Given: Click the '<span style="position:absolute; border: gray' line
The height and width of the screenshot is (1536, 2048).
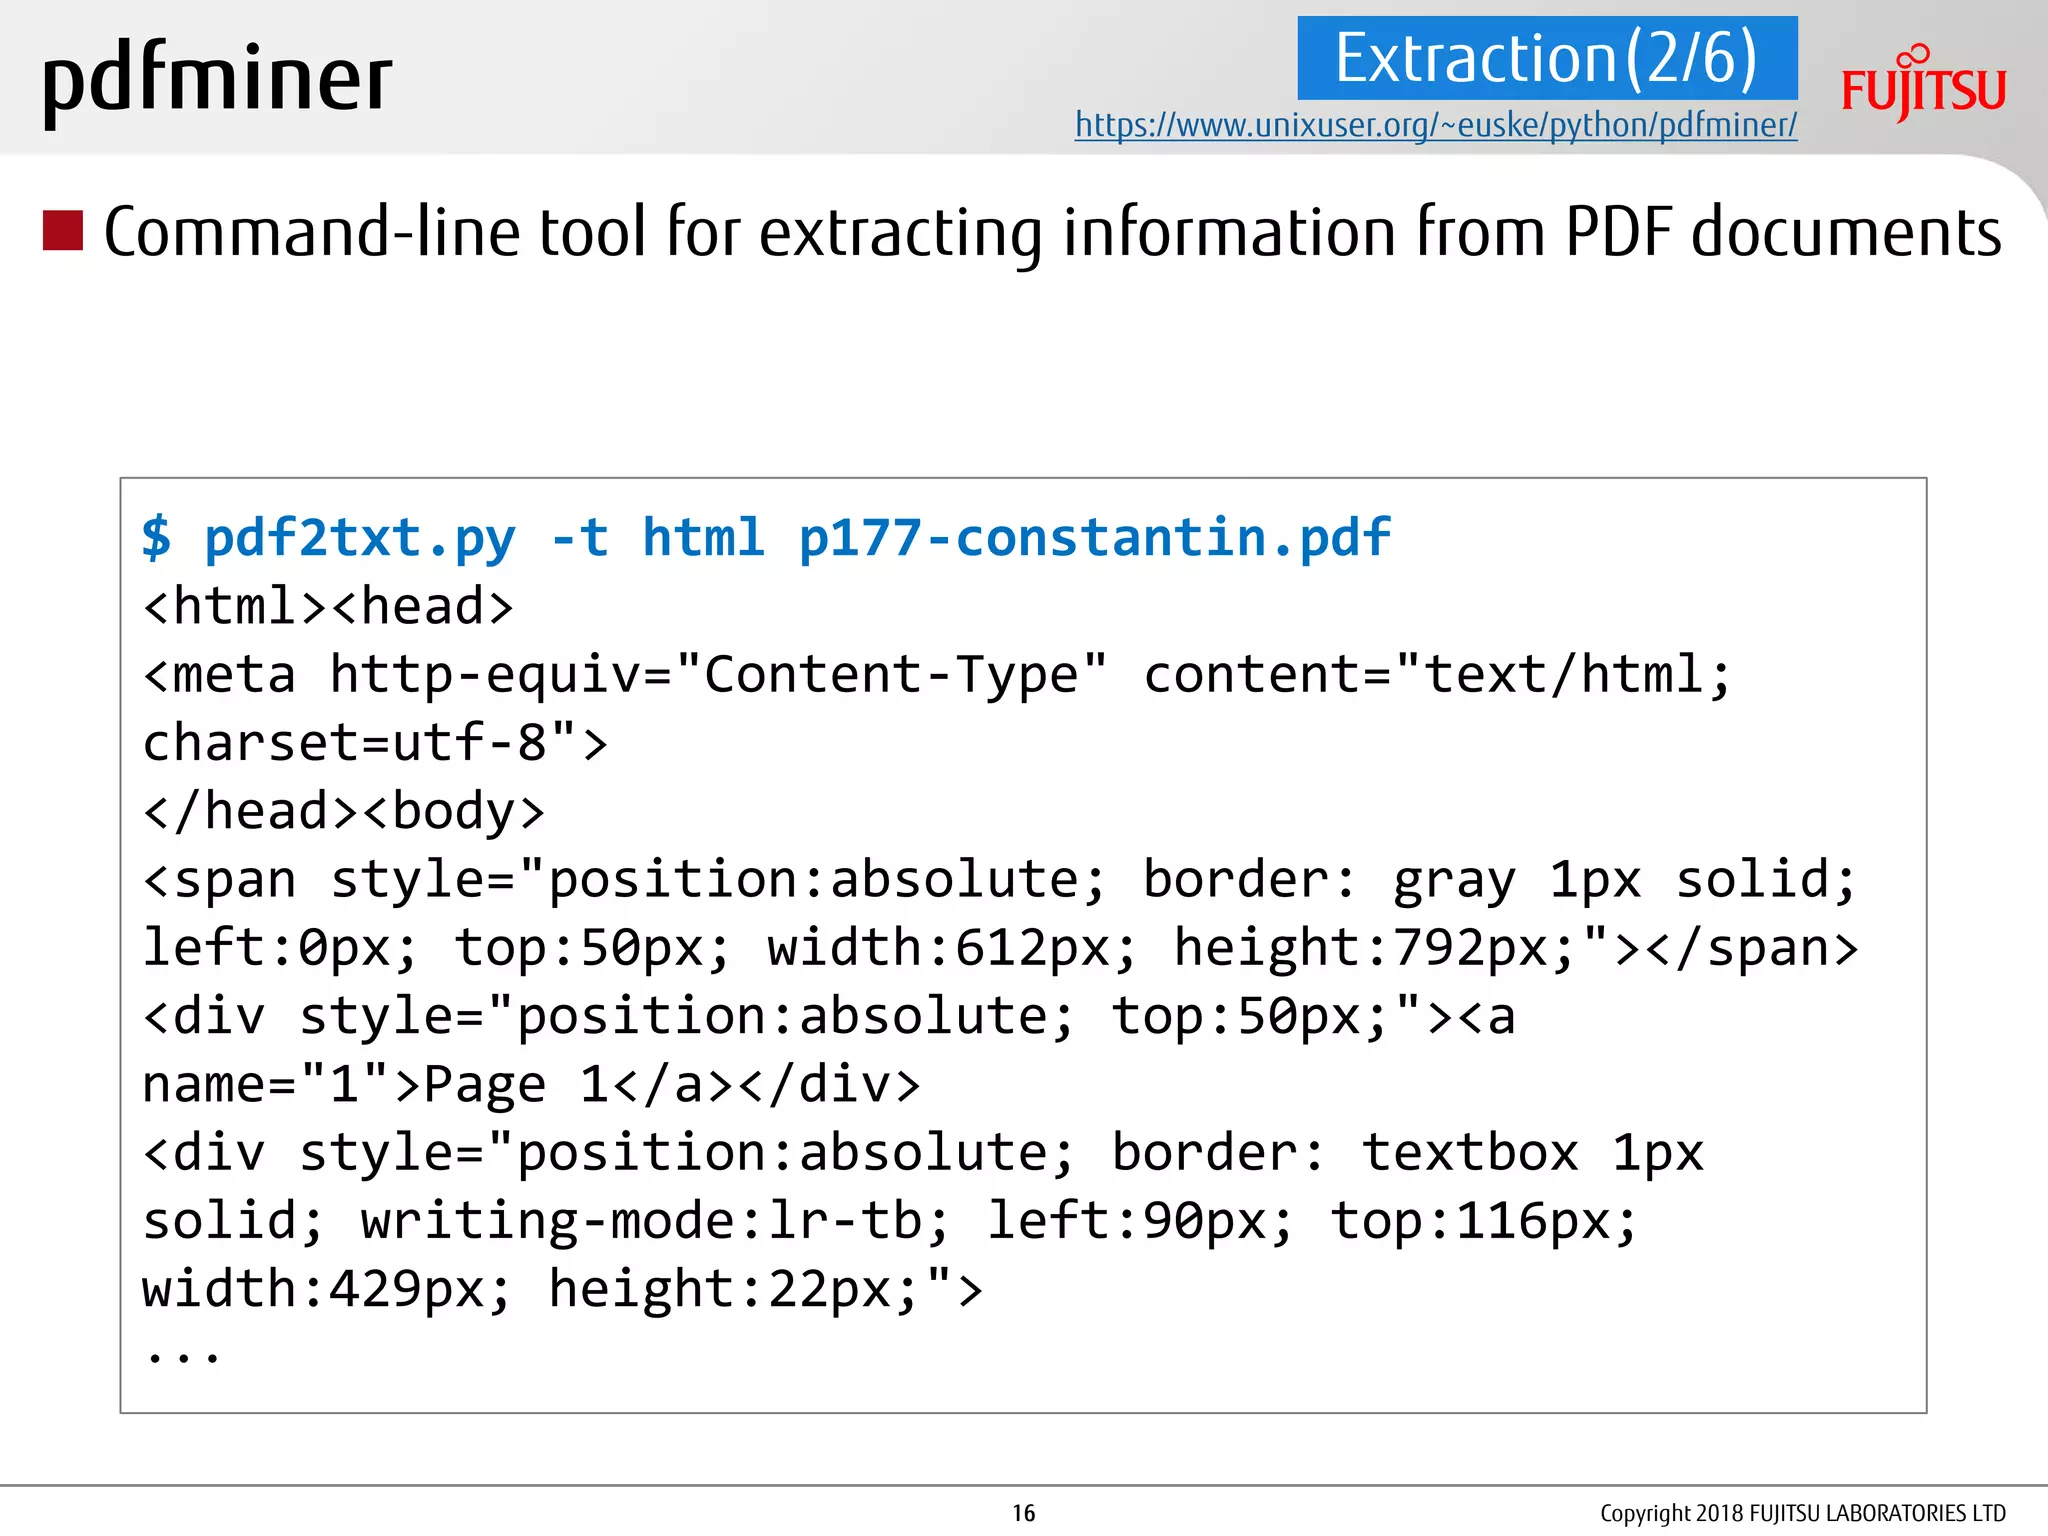Looking at the screenshot, I should tap(999, 881).
